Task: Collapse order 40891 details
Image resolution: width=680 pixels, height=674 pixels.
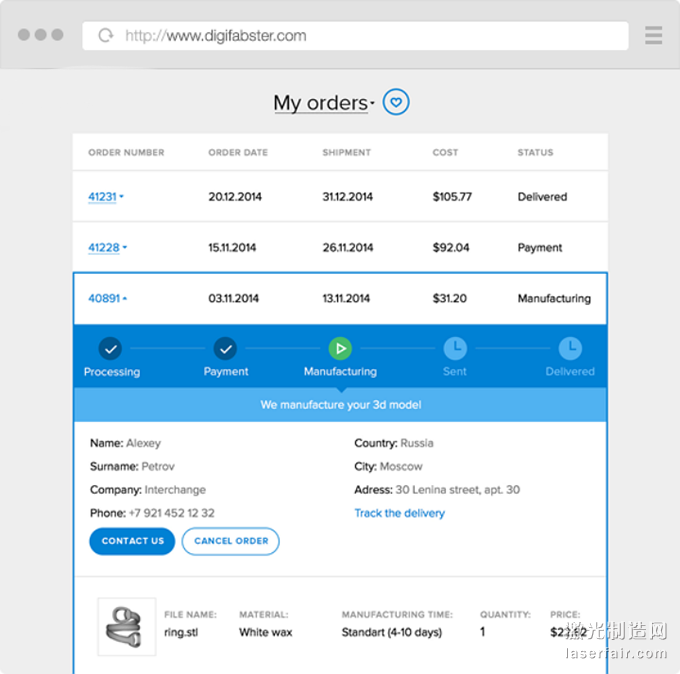Action: (x=107, y=298)
